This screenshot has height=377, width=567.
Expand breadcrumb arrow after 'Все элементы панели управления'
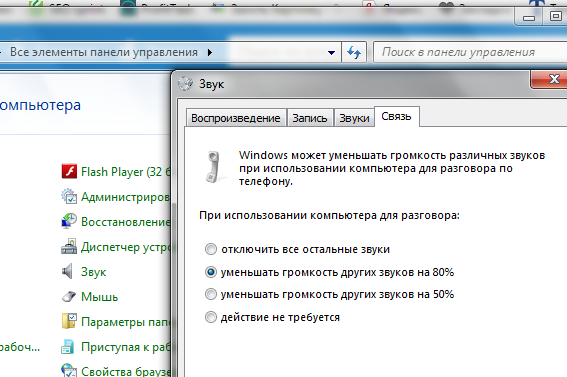coord(210,52)
